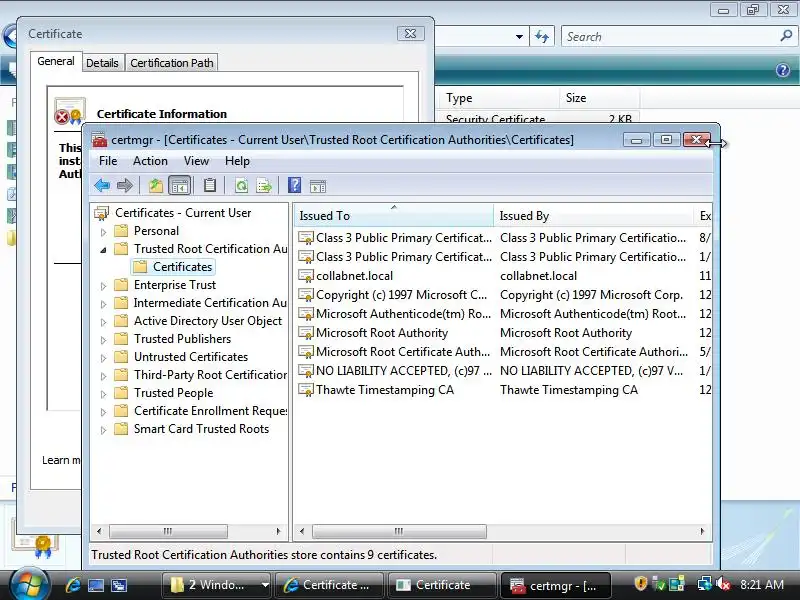800x600 pixels.
Task: Click the Paste clipboard toolbar icon
Action: (x=210, y=185)
